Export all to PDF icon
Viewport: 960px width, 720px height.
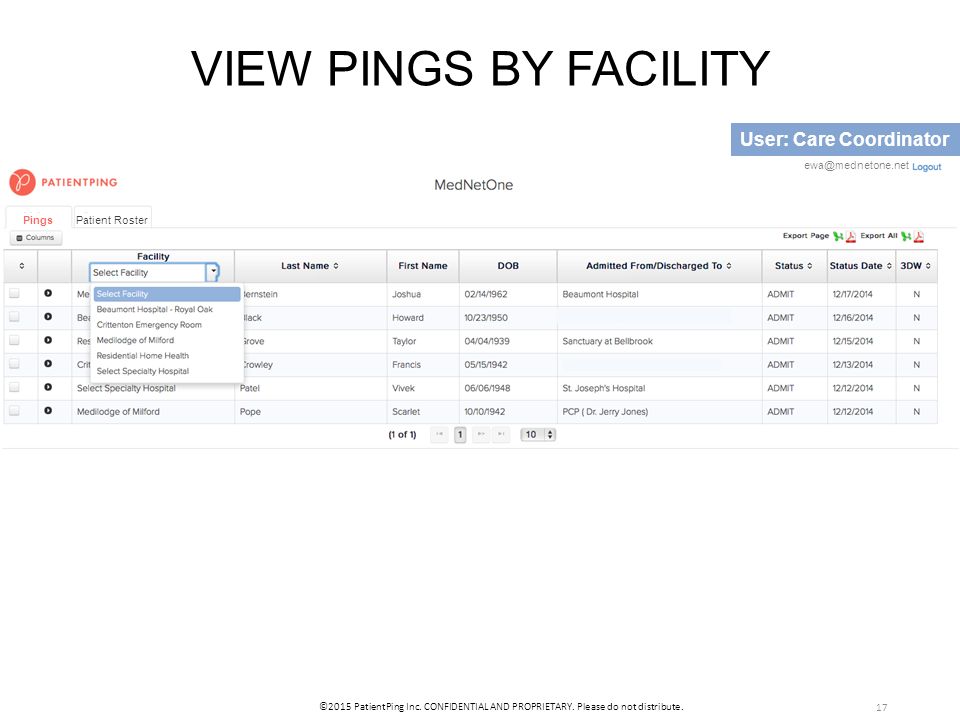918,236
